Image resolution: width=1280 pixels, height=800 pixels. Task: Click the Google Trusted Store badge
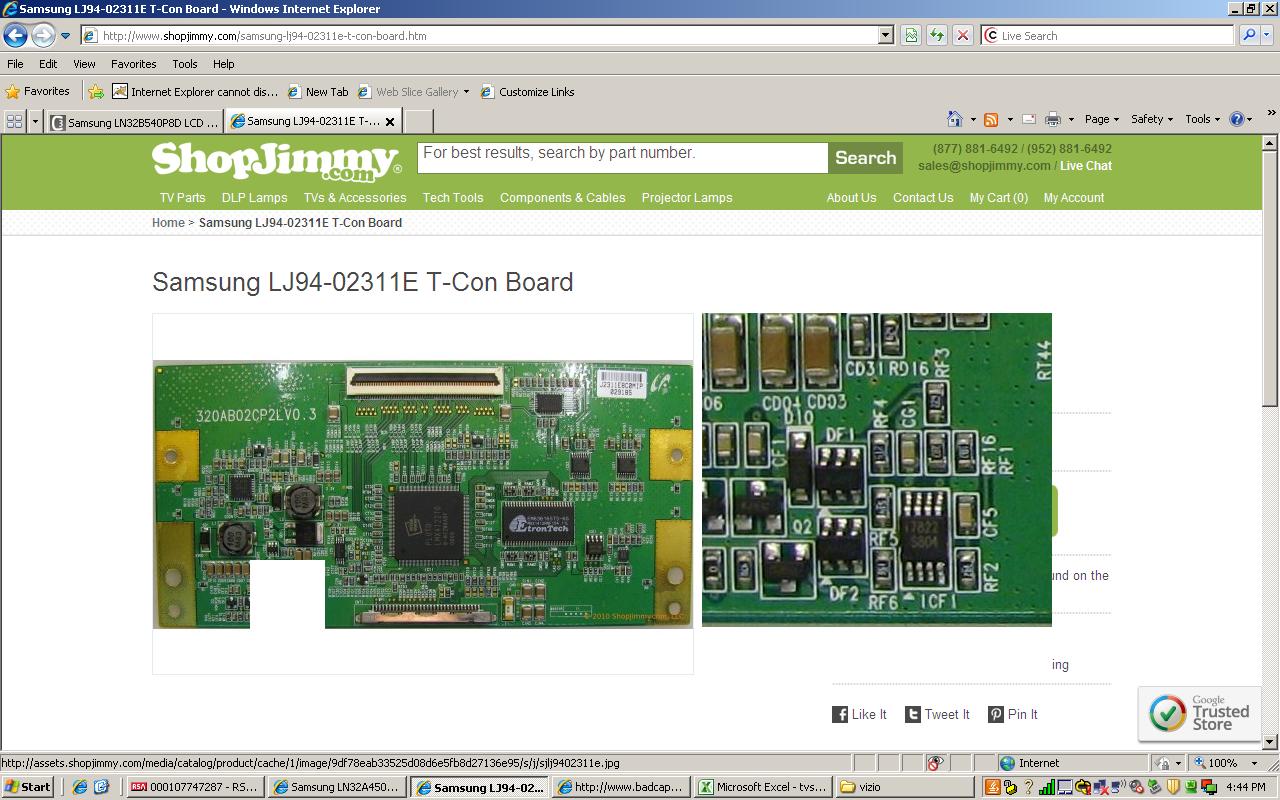[1199, 713]
